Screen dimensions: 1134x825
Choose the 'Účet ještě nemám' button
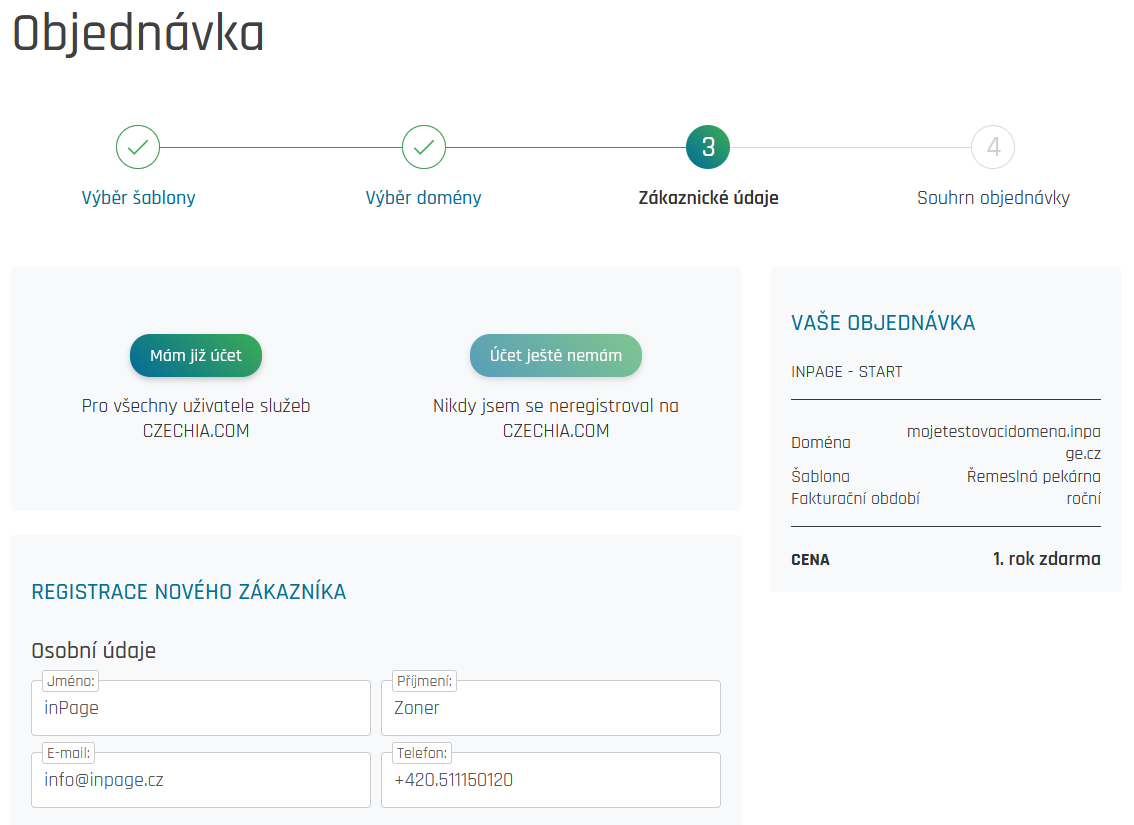tap(555, 356)
